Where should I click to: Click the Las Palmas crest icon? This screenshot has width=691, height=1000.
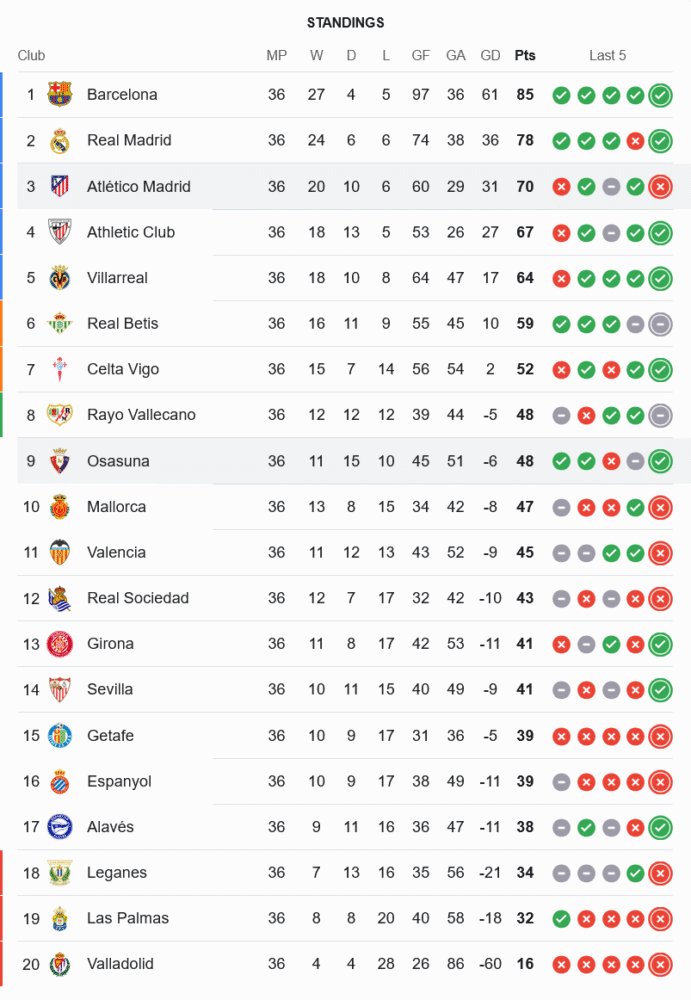[60, 919]
